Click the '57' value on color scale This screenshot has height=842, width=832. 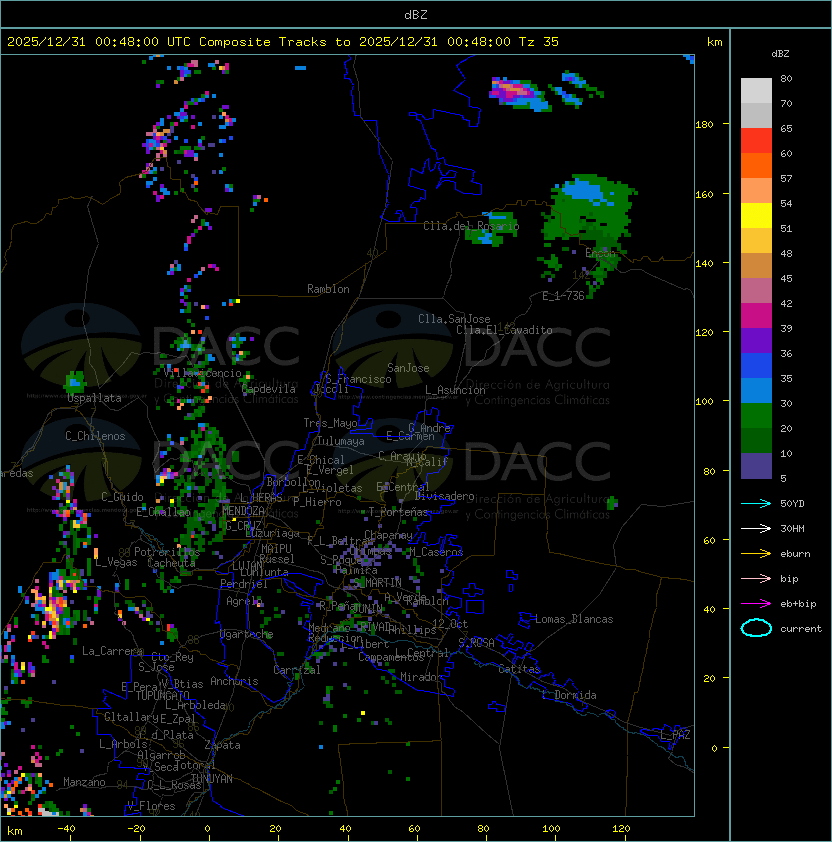786,178
